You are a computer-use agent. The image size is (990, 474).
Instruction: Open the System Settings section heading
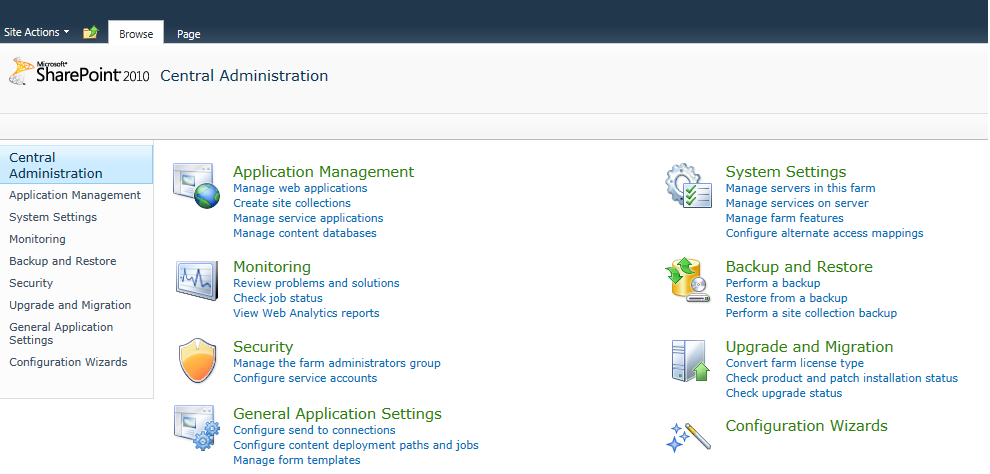coord(786,172)
